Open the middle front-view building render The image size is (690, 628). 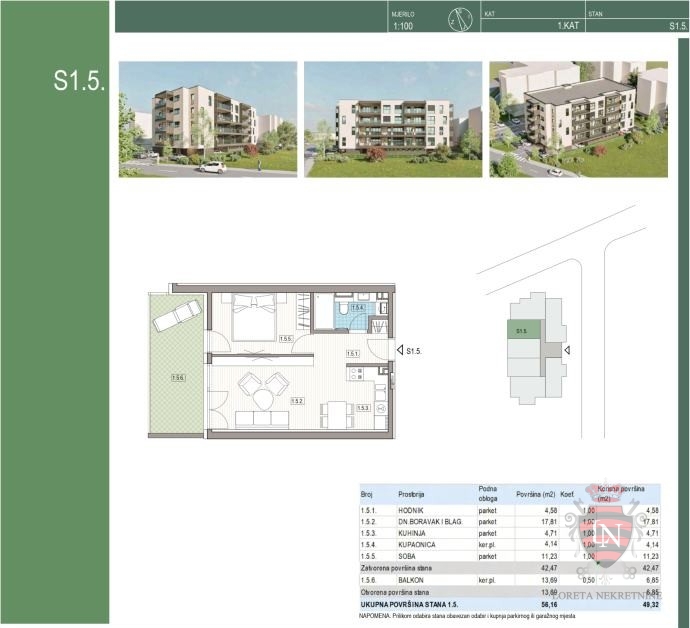392,119
